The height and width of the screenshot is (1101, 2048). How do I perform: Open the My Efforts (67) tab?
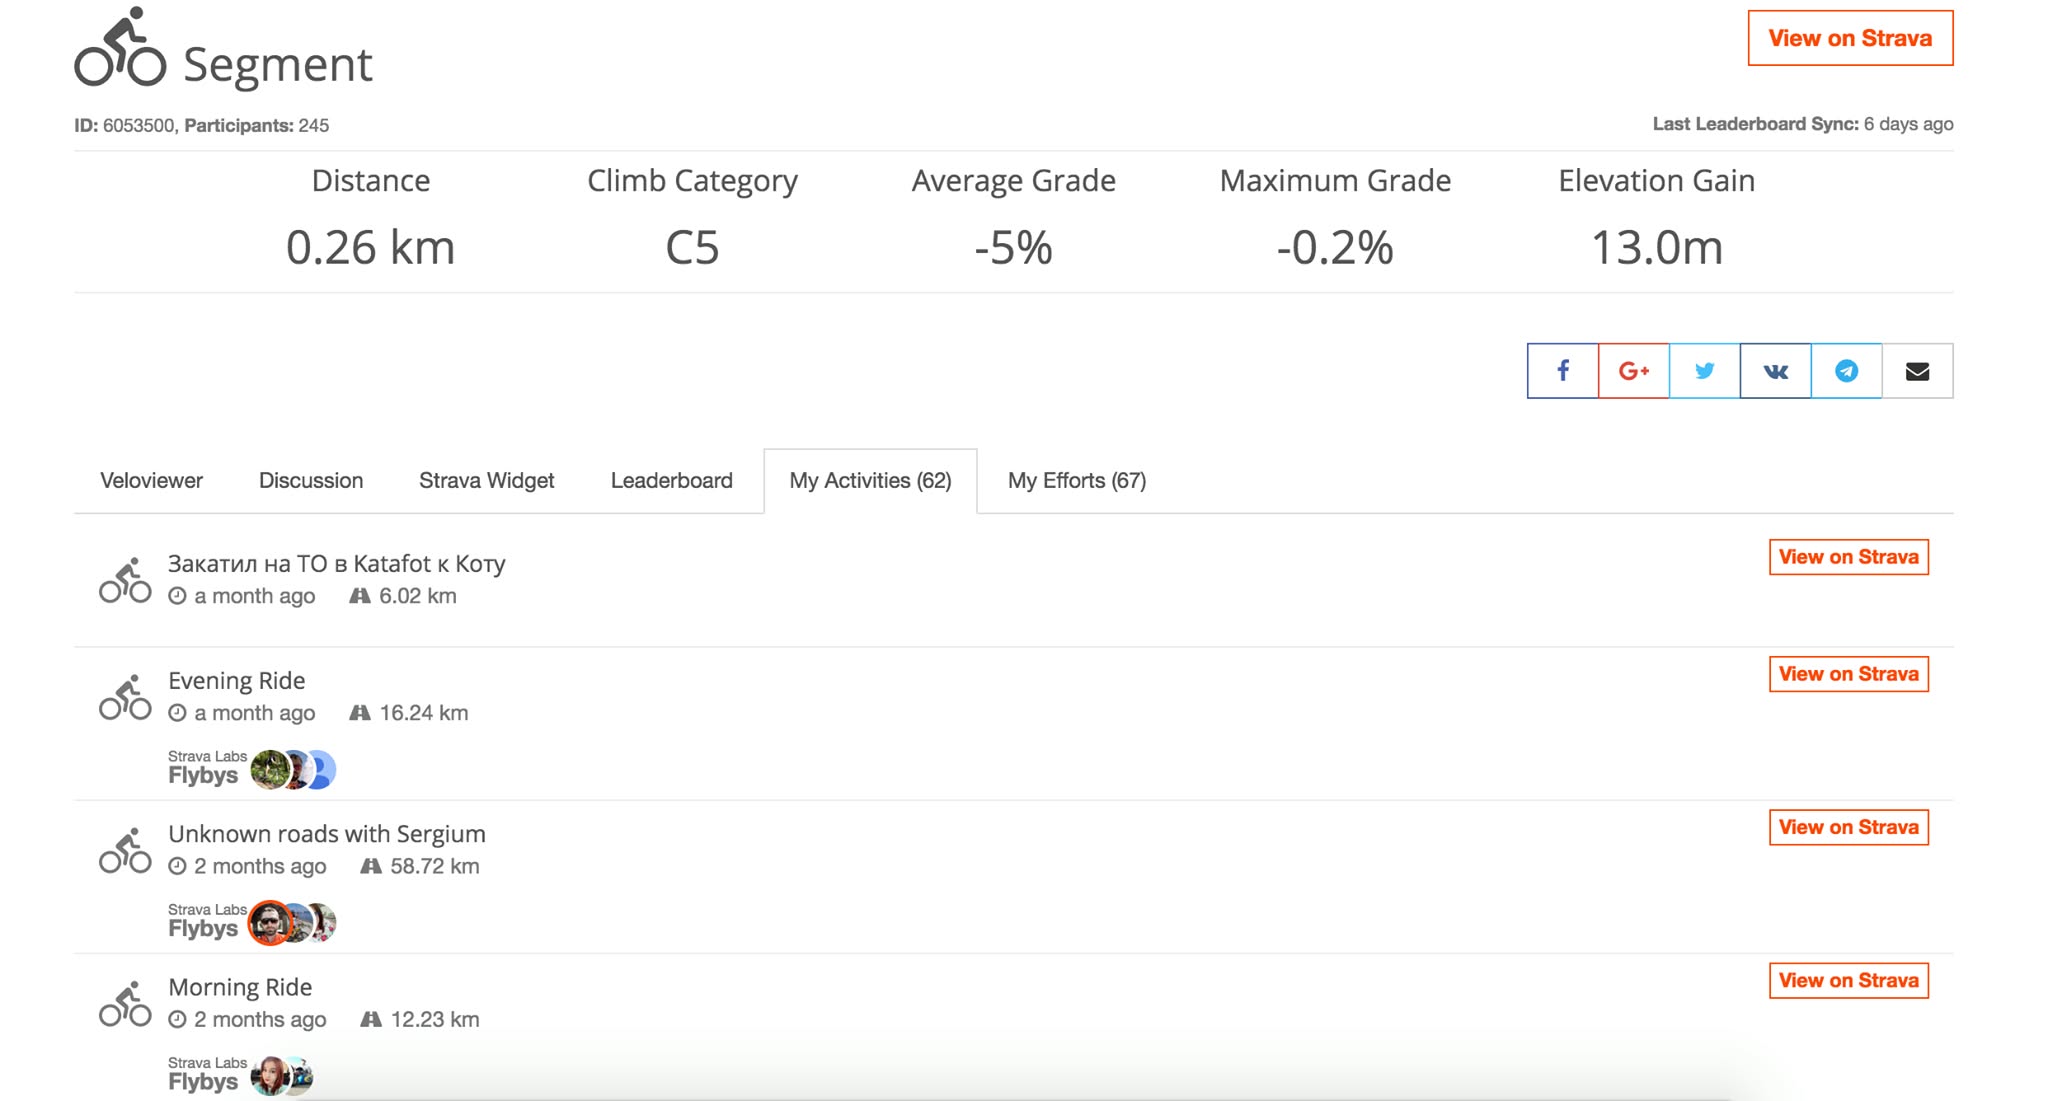[x=1076, y=481]
